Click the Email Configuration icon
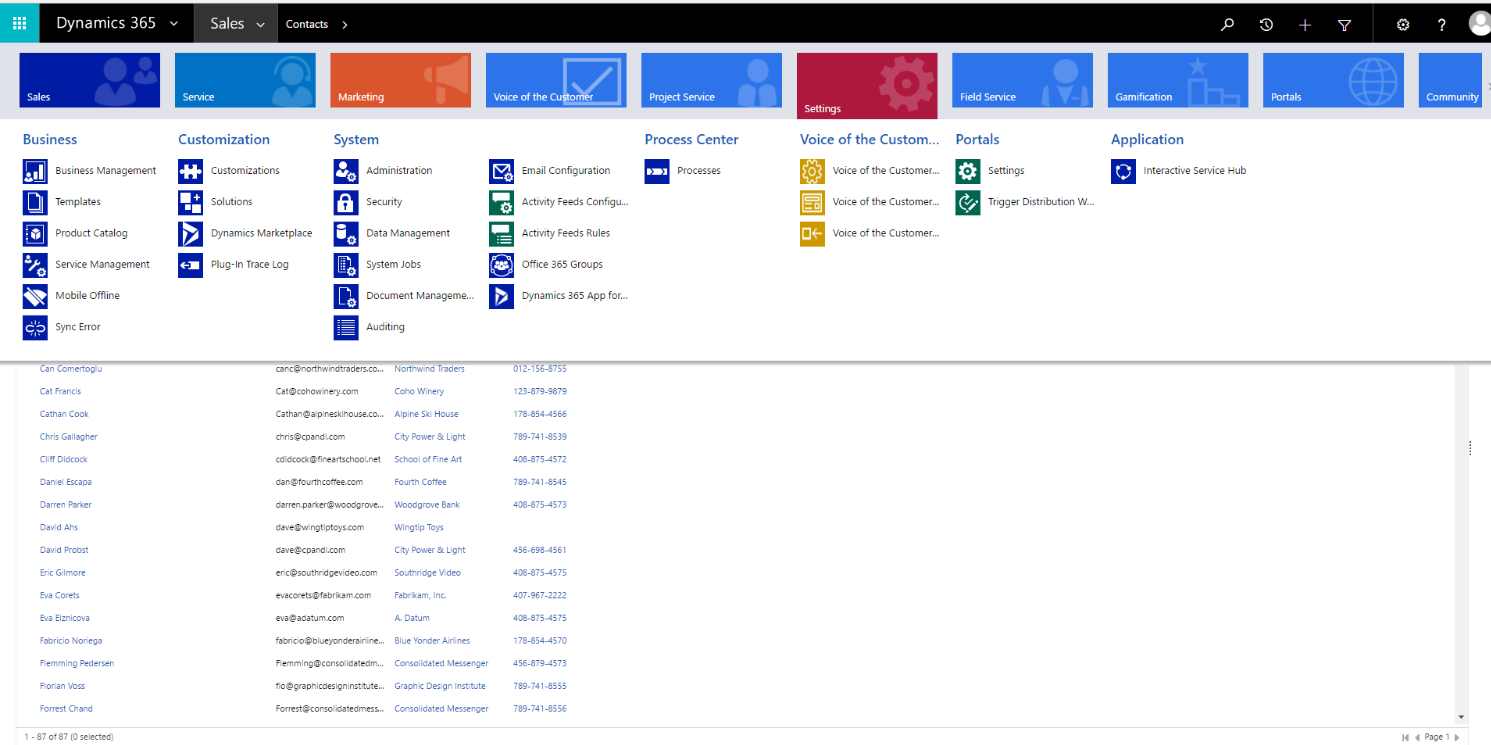Image resolution: width=1491 pixels, height=745 pixels. tap(502, 171)
